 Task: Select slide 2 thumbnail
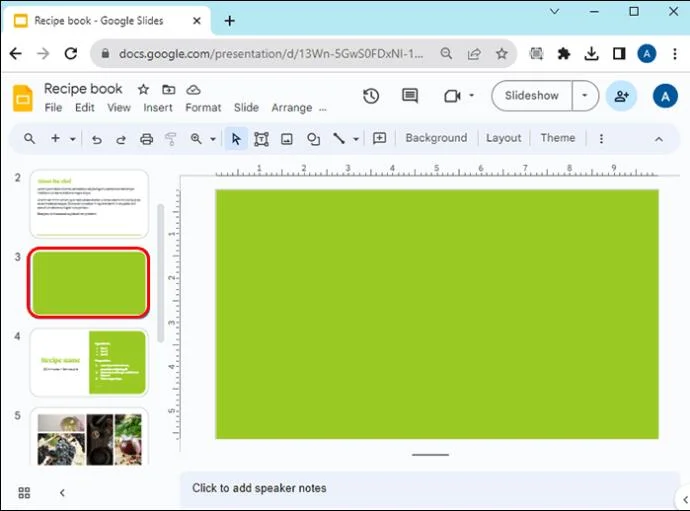coord(89,204)
